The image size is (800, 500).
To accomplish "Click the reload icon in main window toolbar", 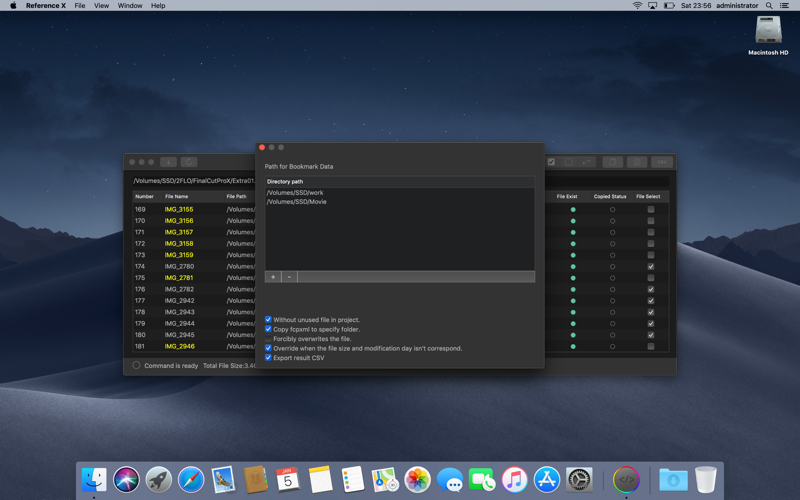I will (188, 162).
